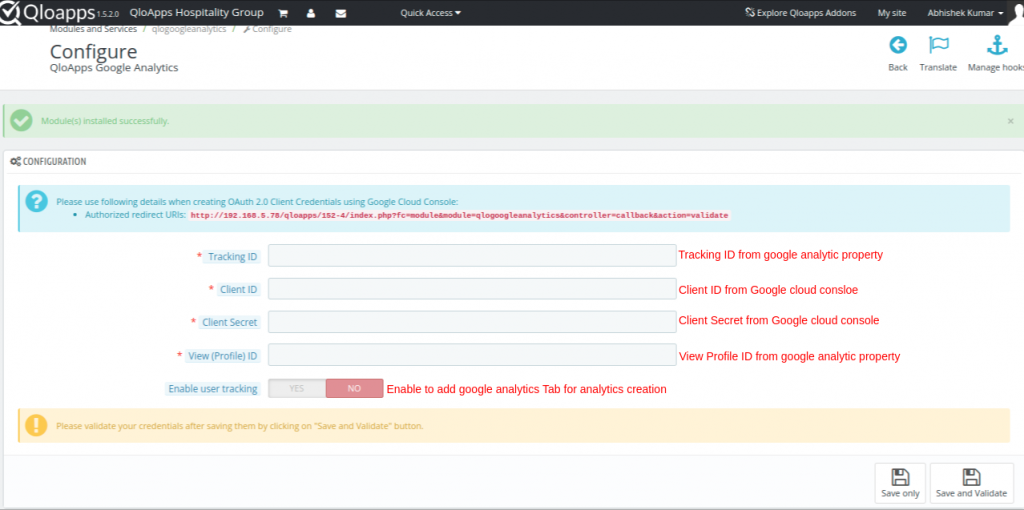The width and height of the screenshot is (1024, 510).
Task: Click the View (Profile) ID field label
Action: (223, 356)
